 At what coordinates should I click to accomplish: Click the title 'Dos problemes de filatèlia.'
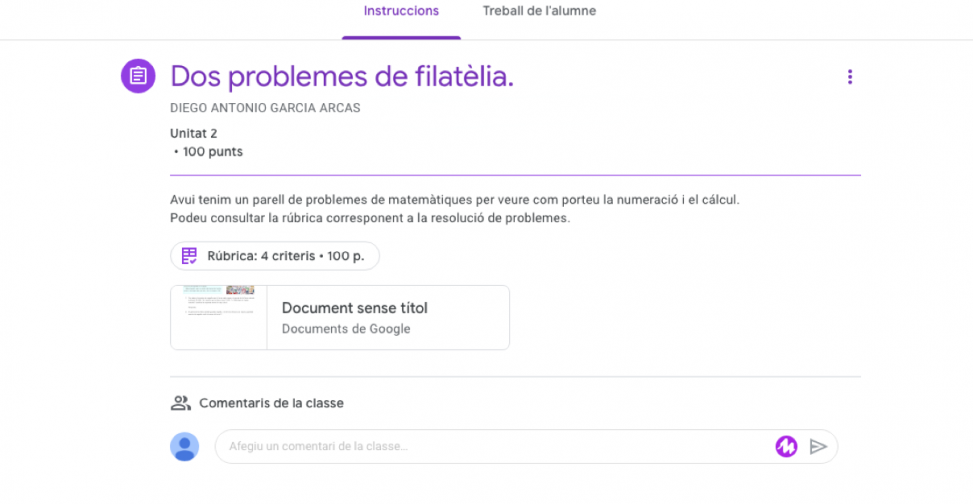(x=342, y=76)
